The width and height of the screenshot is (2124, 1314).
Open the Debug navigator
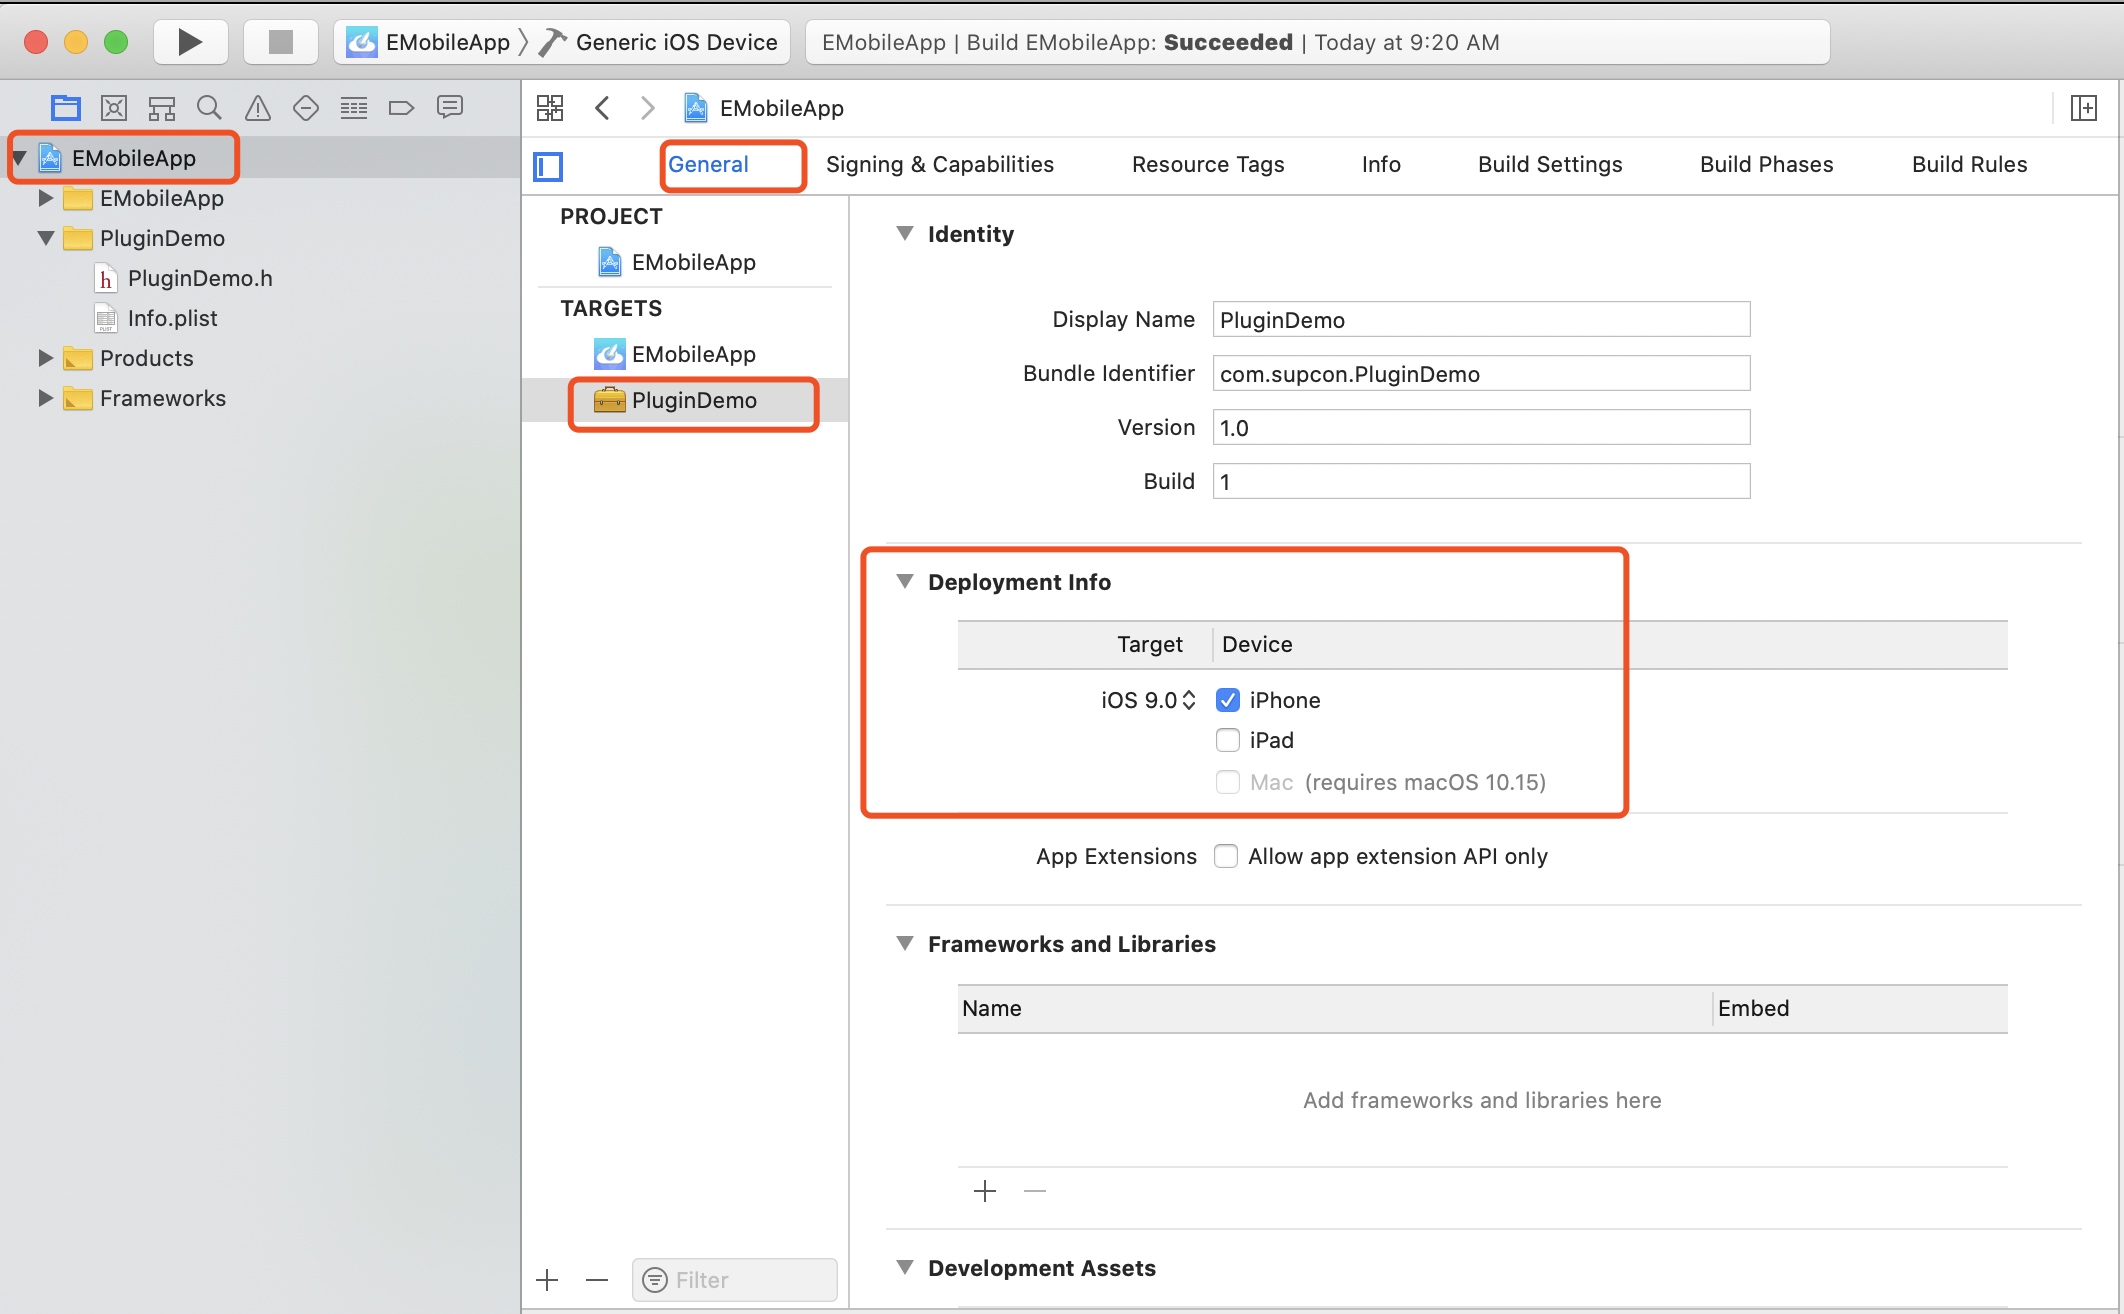pyautogui.click(x=354, y=108)
